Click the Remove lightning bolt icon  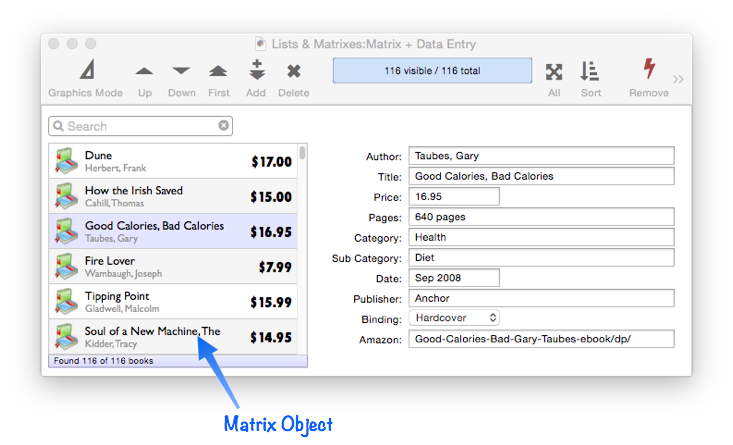(x=649, y=70)
